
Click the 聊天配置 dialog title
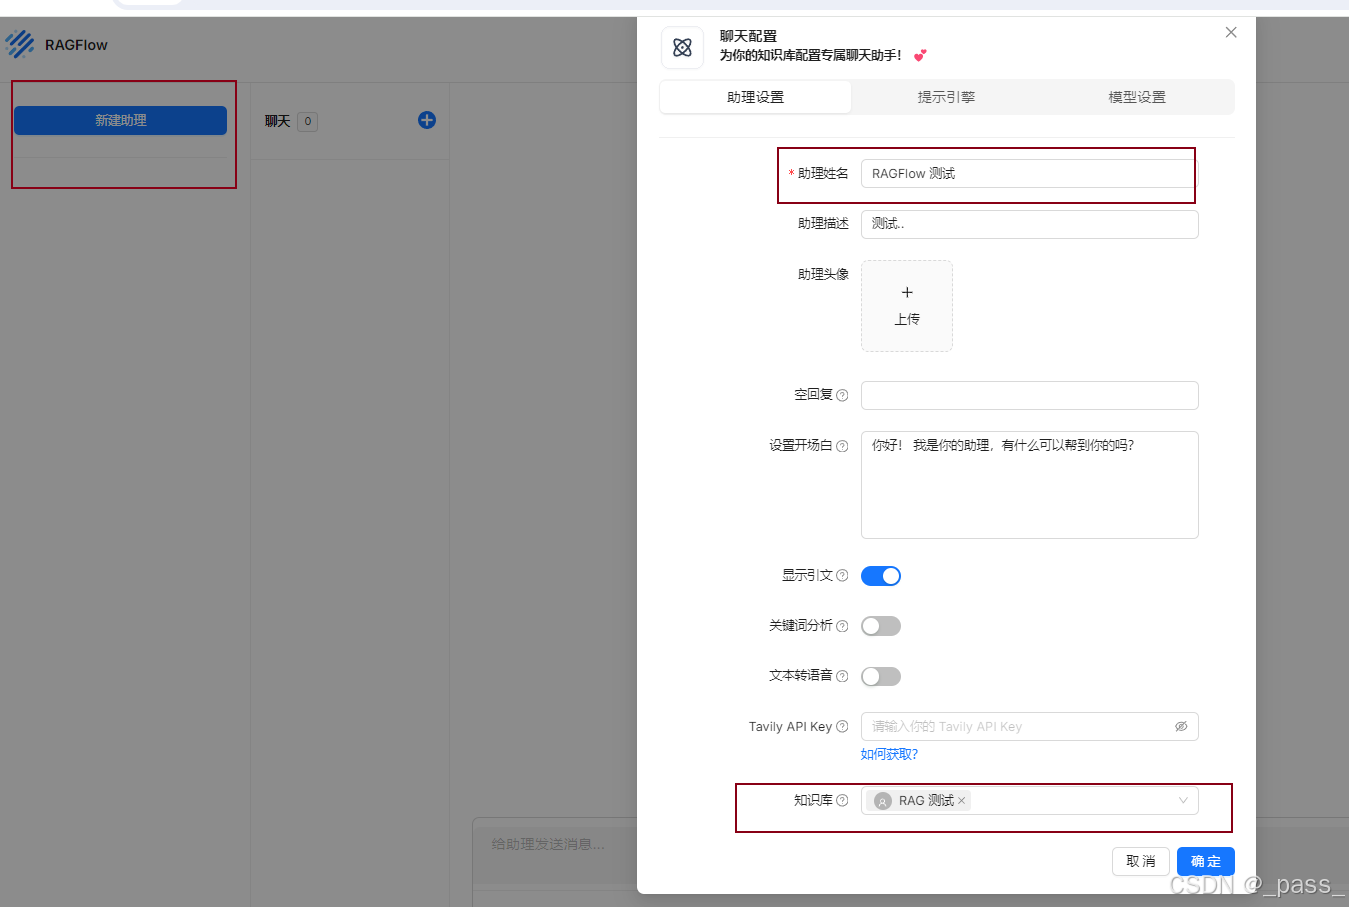pos(748,36)
